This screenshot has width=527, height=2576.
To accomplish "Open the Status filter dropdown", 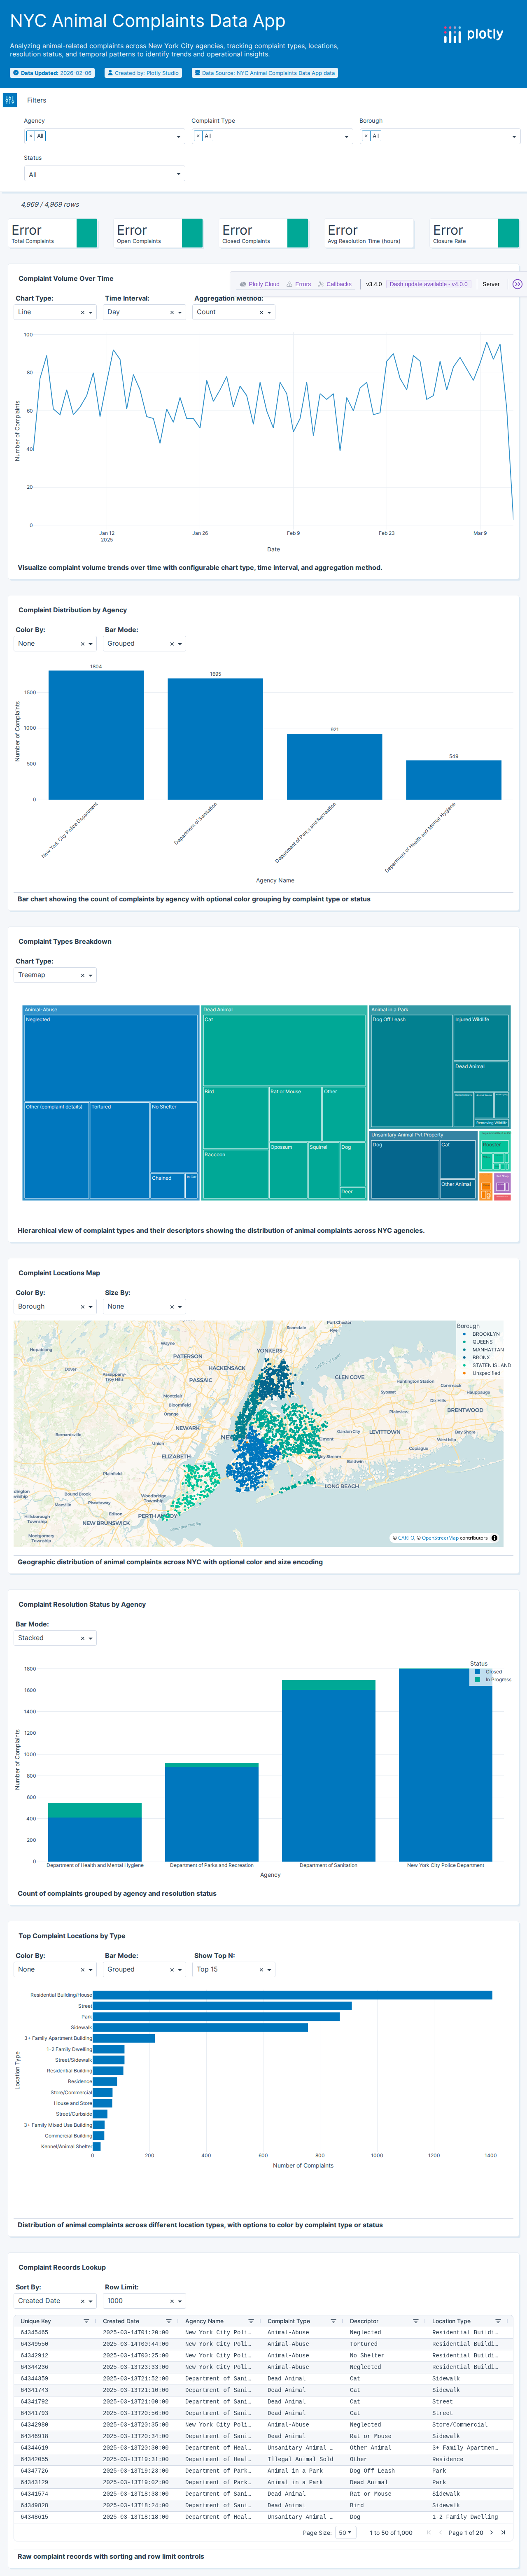I will click(x=104, y=174).
